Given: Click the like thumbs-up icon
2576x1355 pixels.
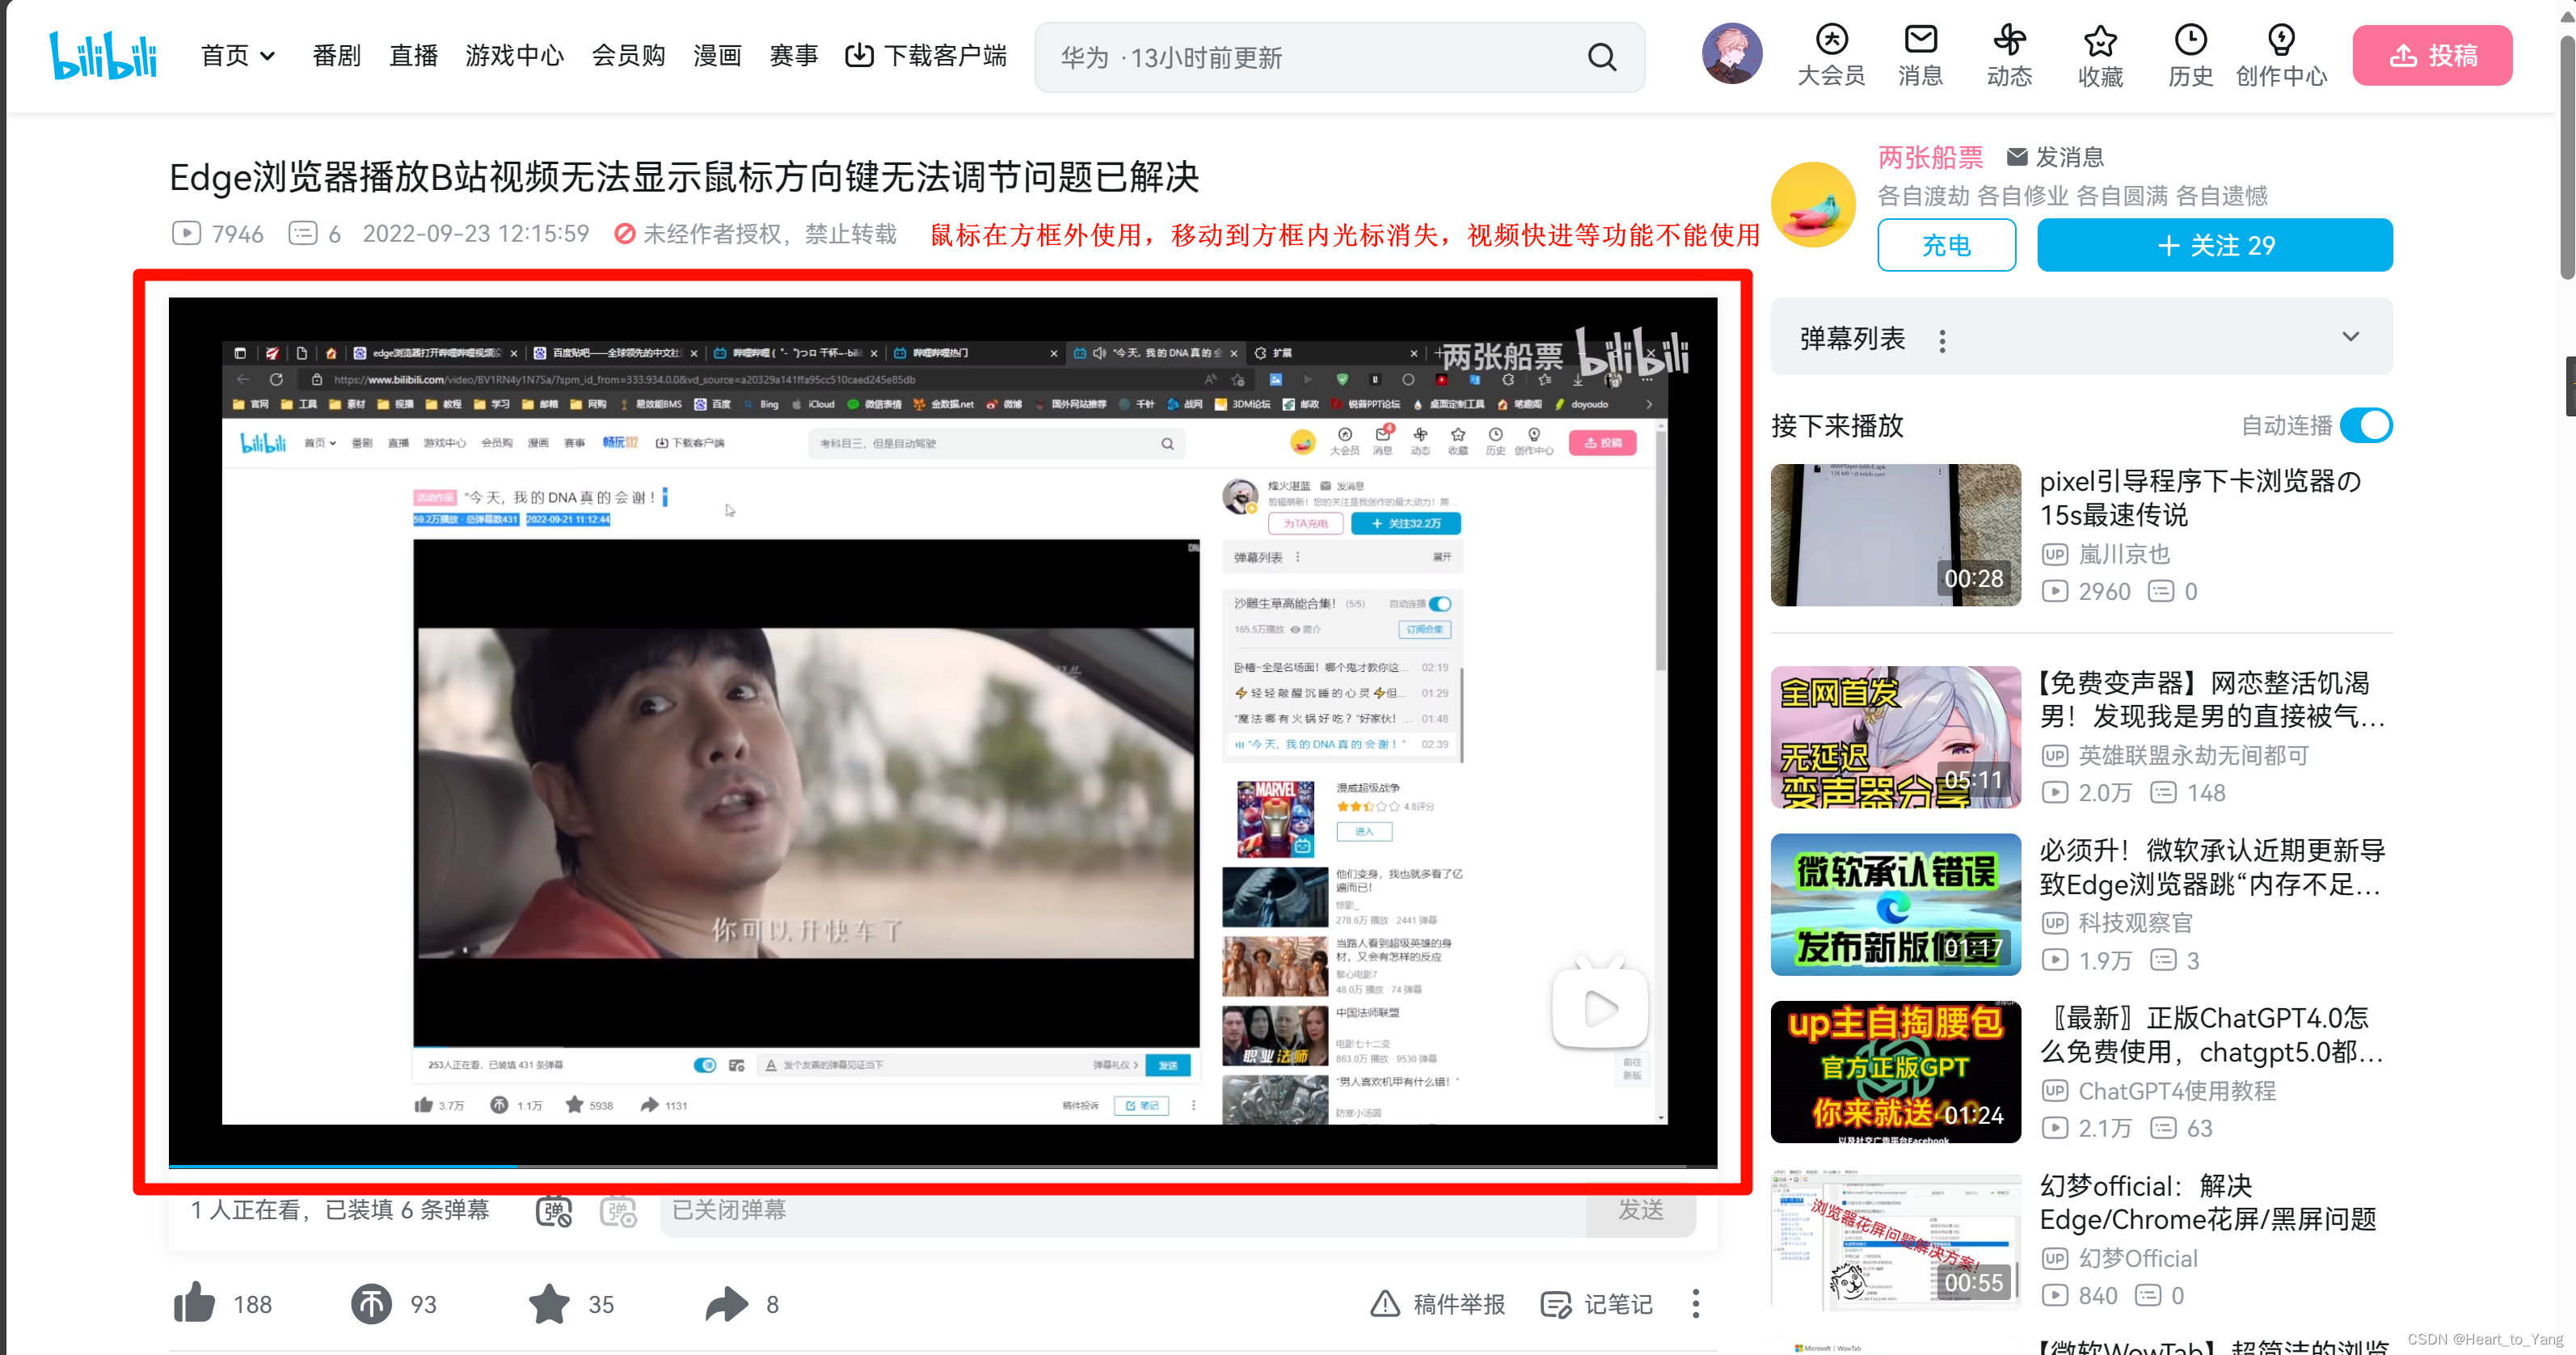Looking at the screenshot, I should tap(194, 1303).
